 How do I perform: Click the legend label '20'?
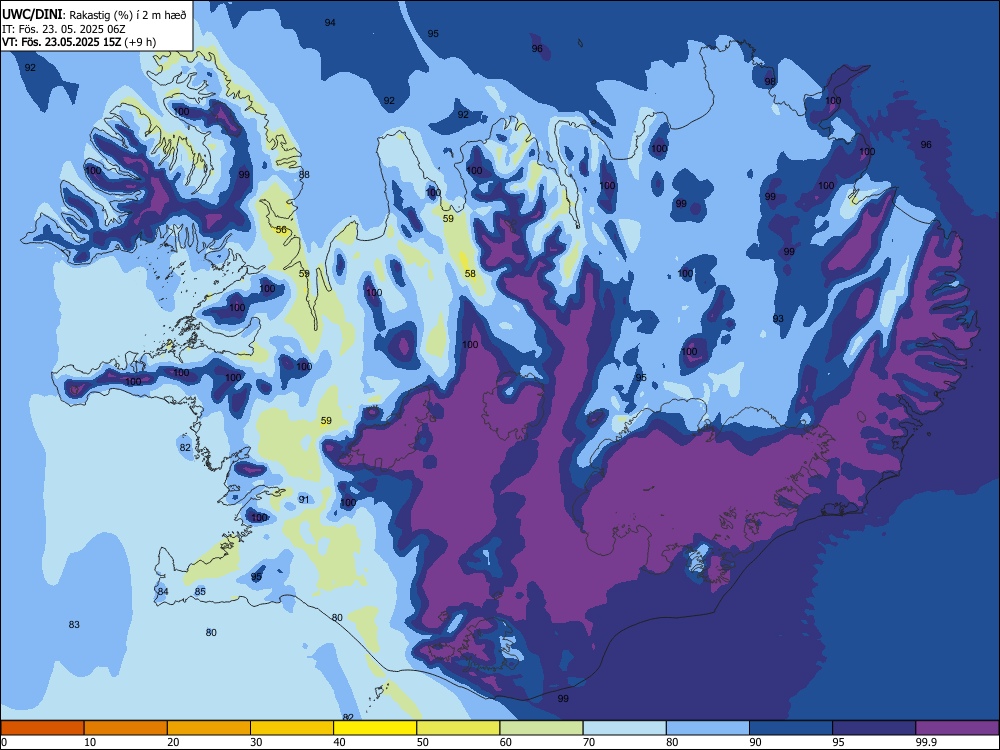pyautogui.click(x=173, y=742)
